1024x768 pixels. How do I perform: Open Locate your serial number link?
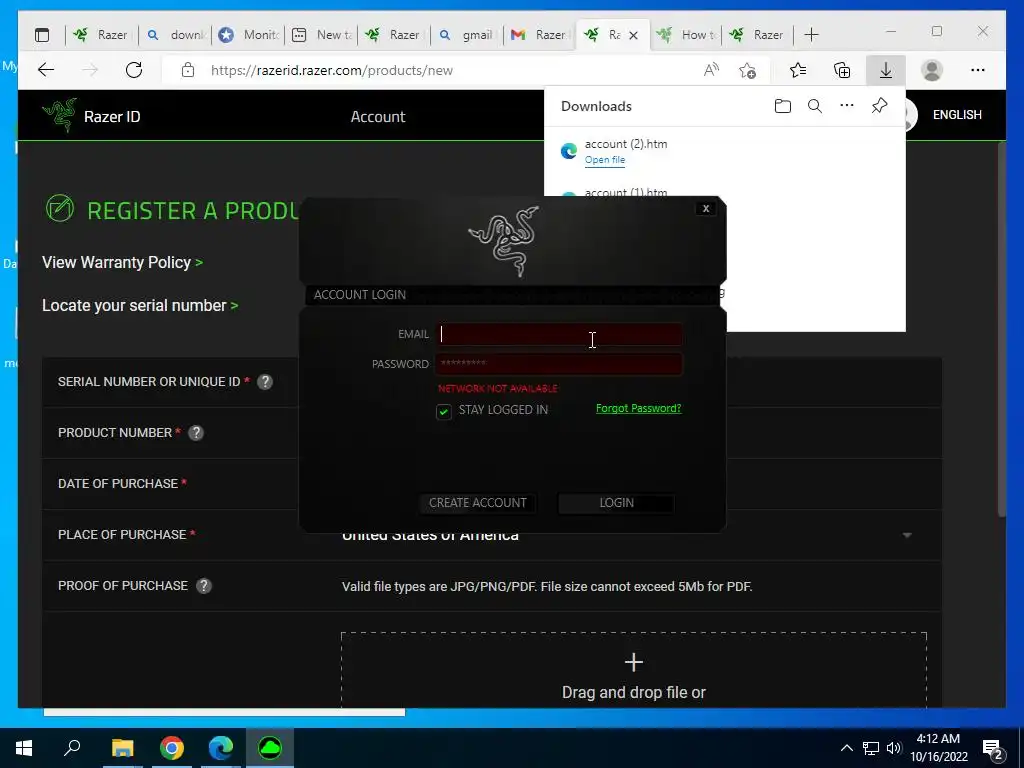click(x=140, y=306)
